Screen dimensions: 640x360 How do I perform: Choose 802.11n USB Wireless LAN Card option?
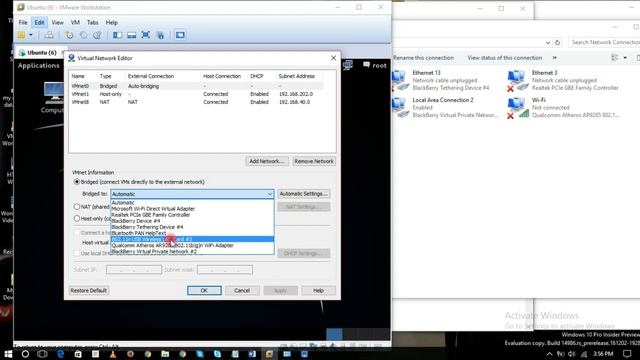pyautogui.click(x=192, y=239)
